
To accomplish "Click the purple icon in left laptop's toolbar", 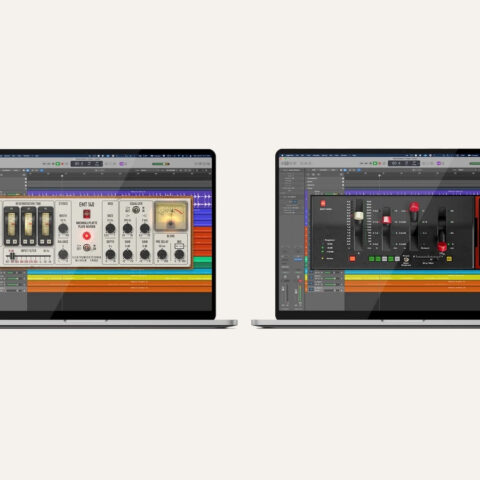I will pos(122,164).
